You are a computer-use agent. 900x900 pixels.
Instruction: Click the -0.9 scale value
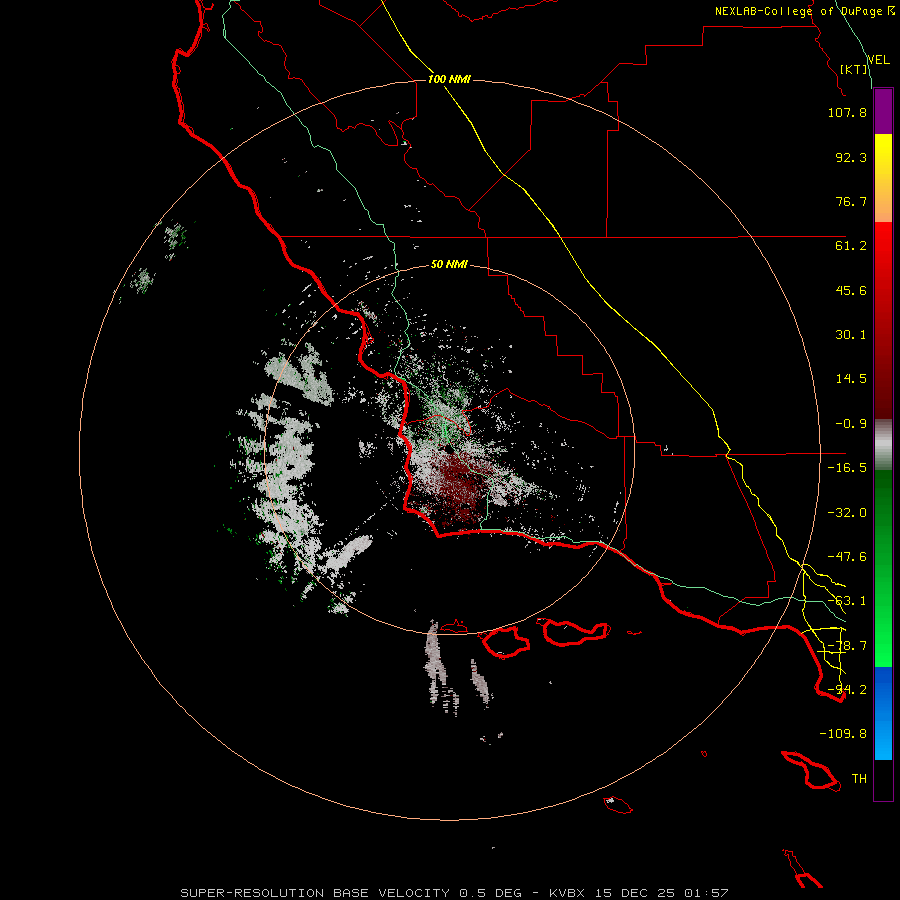(x=851, y=424)
